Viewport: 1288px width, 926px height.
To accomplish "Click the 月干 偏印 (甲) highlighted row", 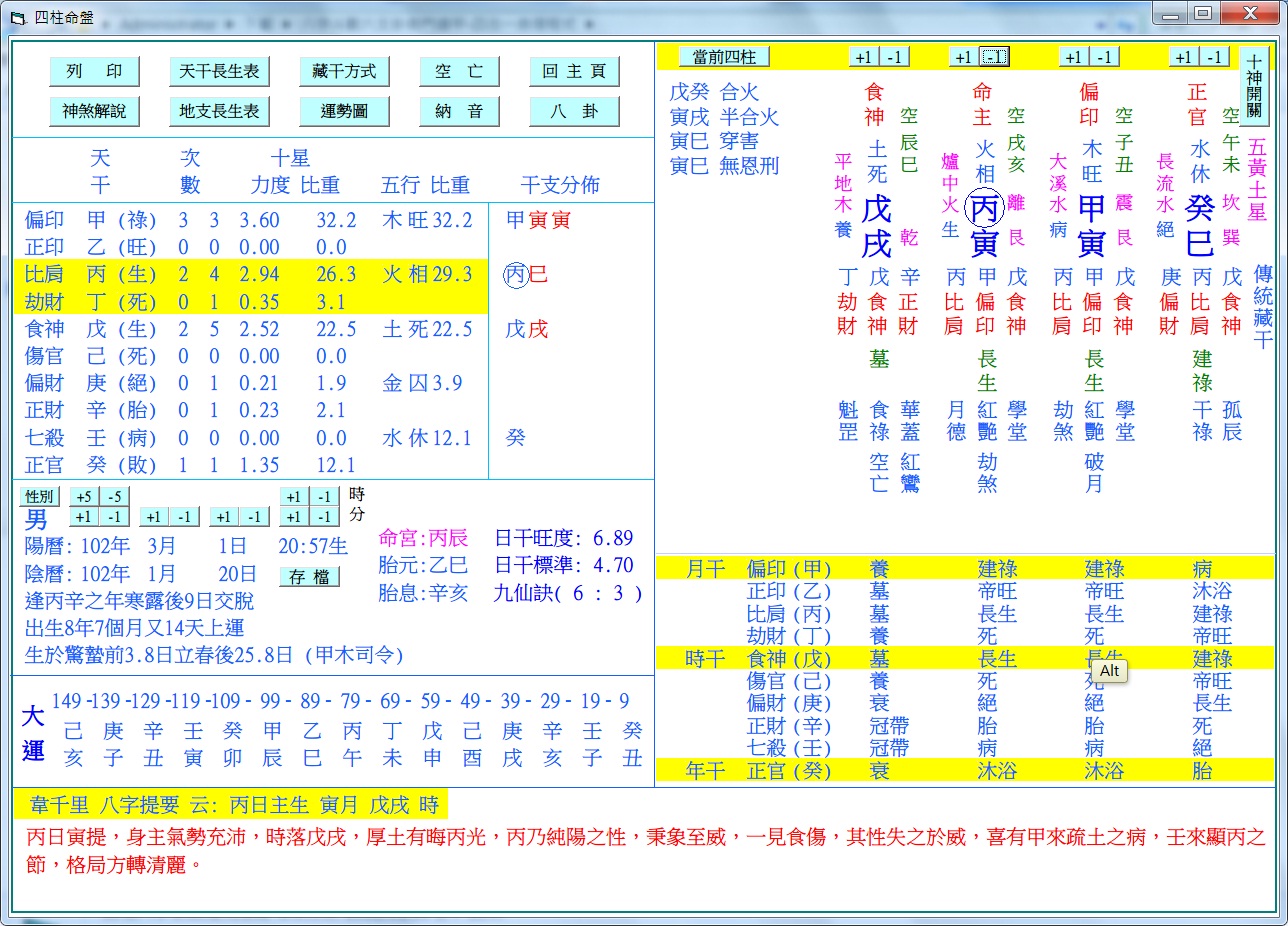I will (965, 569).
